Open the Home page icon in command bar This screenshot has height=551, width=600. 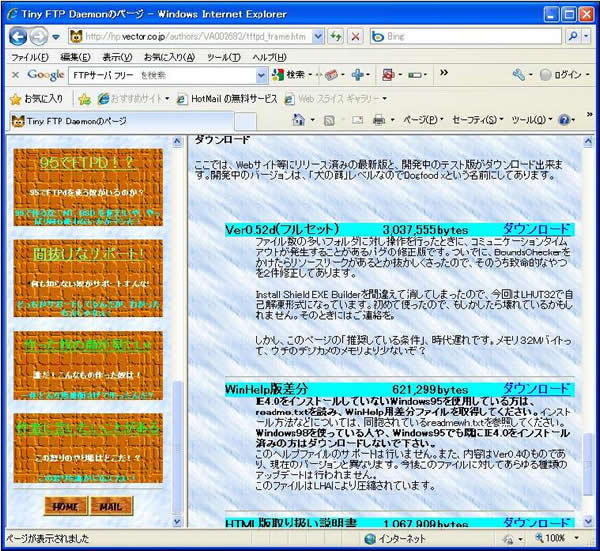coord(298,120)
